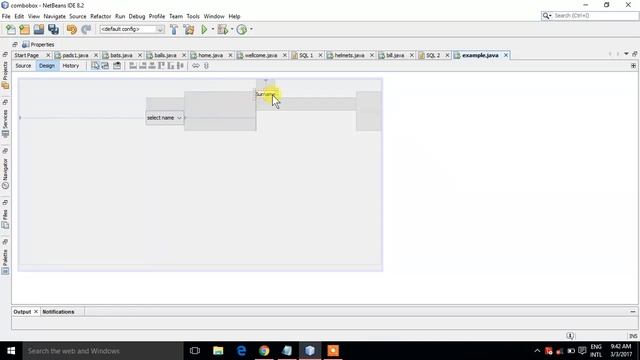Screen dimensions: 640x360
Task: Click the New File toolbar icon
Action: 11,29
